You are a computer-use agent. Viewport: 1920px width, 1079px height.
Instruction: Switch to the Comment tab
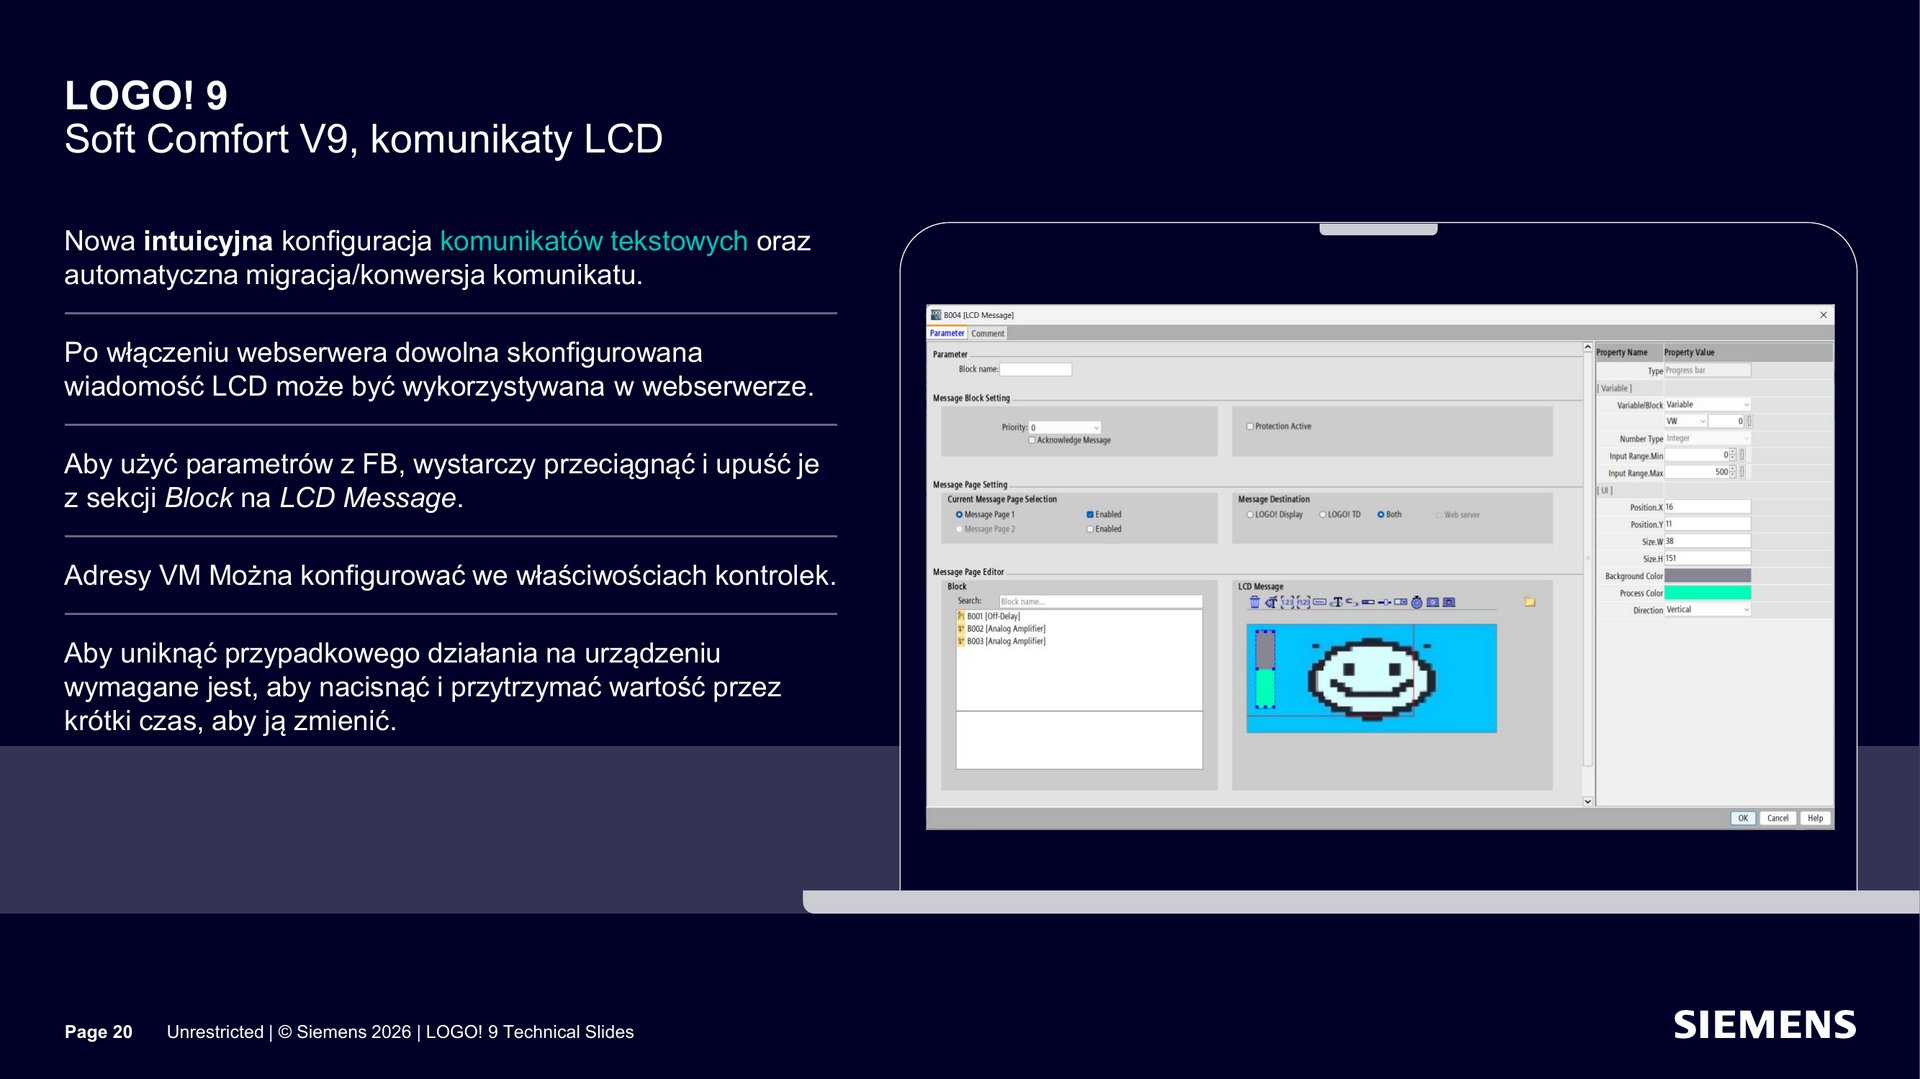(988, 334)
